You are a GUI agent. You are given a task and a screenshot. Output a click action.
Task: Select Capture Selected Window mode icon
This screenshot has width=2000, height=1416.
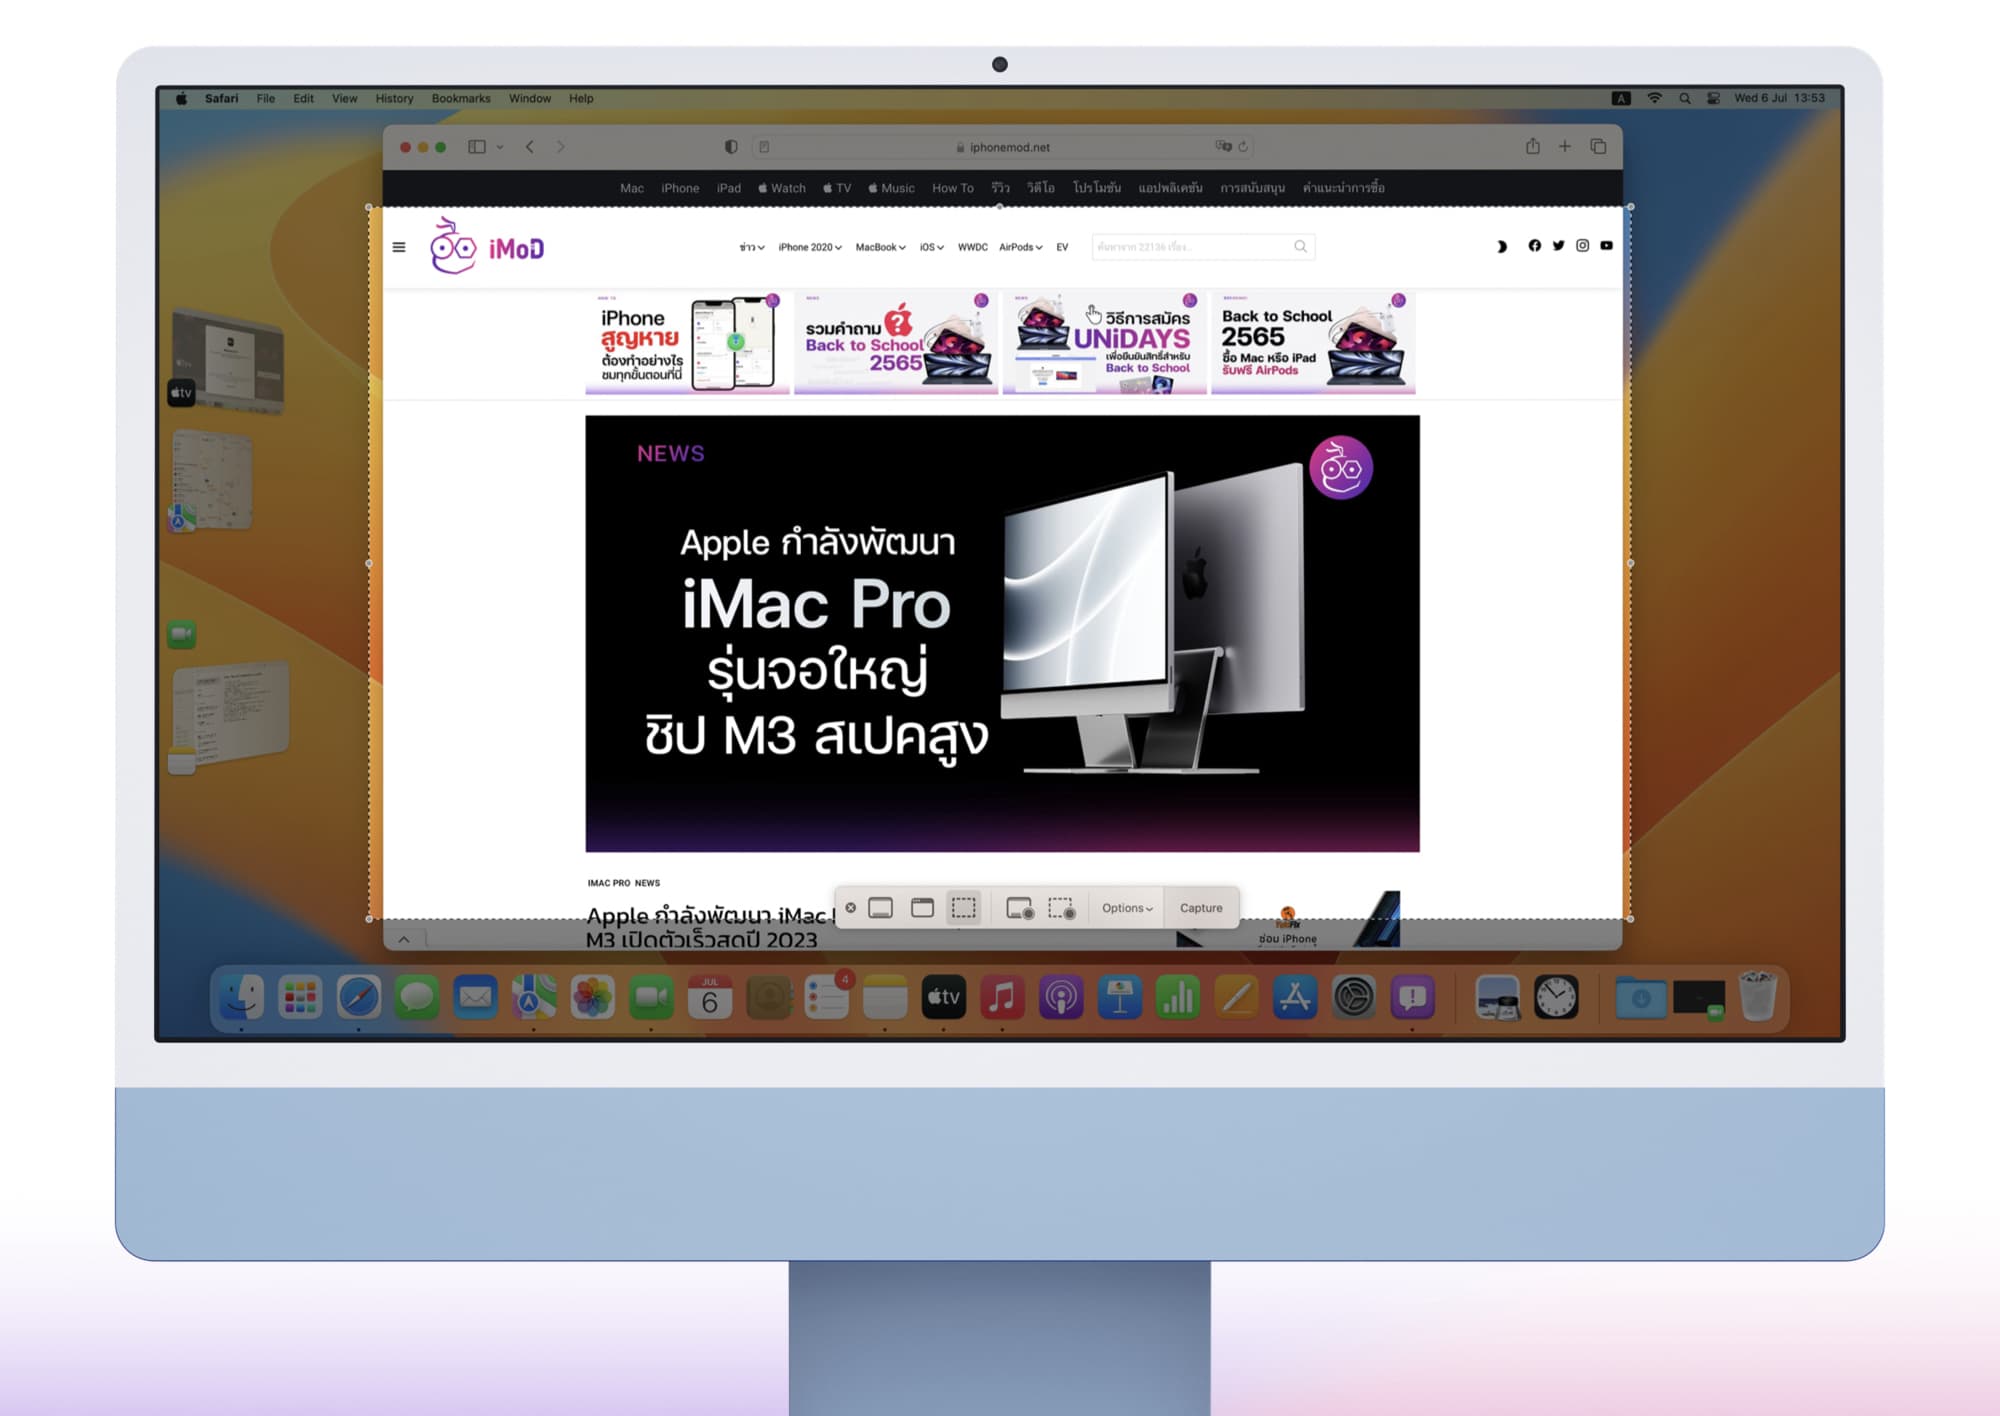[x=922, y=908]
